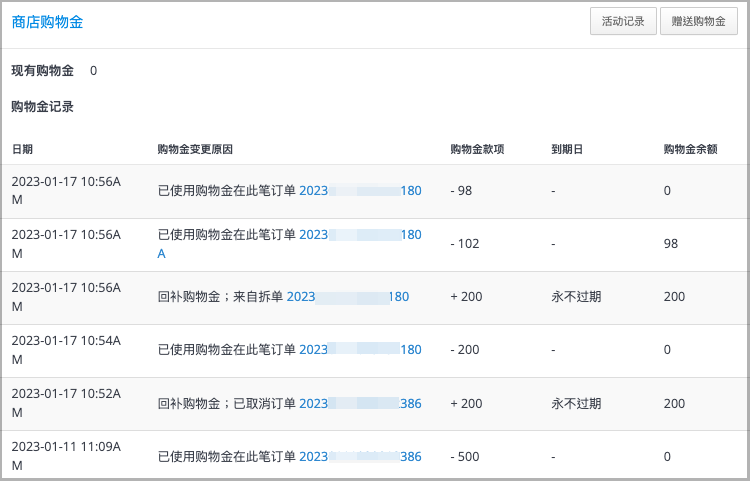This screenshot has width=750, height=481.
Task: Select the 2023-01-17 10:54AM date cell
Action: [66, 350]
